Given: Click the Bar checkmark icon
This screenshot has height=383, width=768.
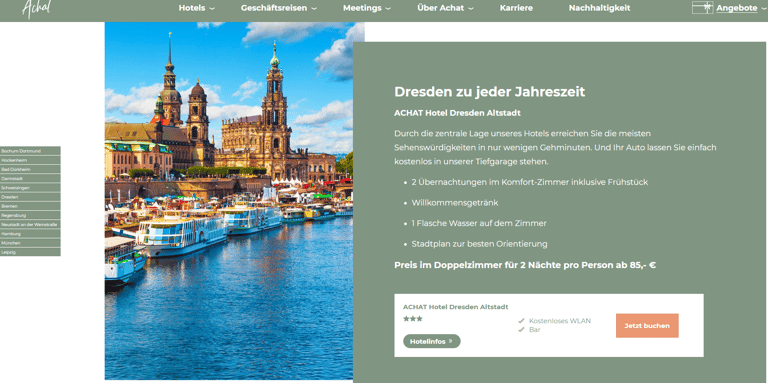Looking at the screenshot, I should pos(521,330).
